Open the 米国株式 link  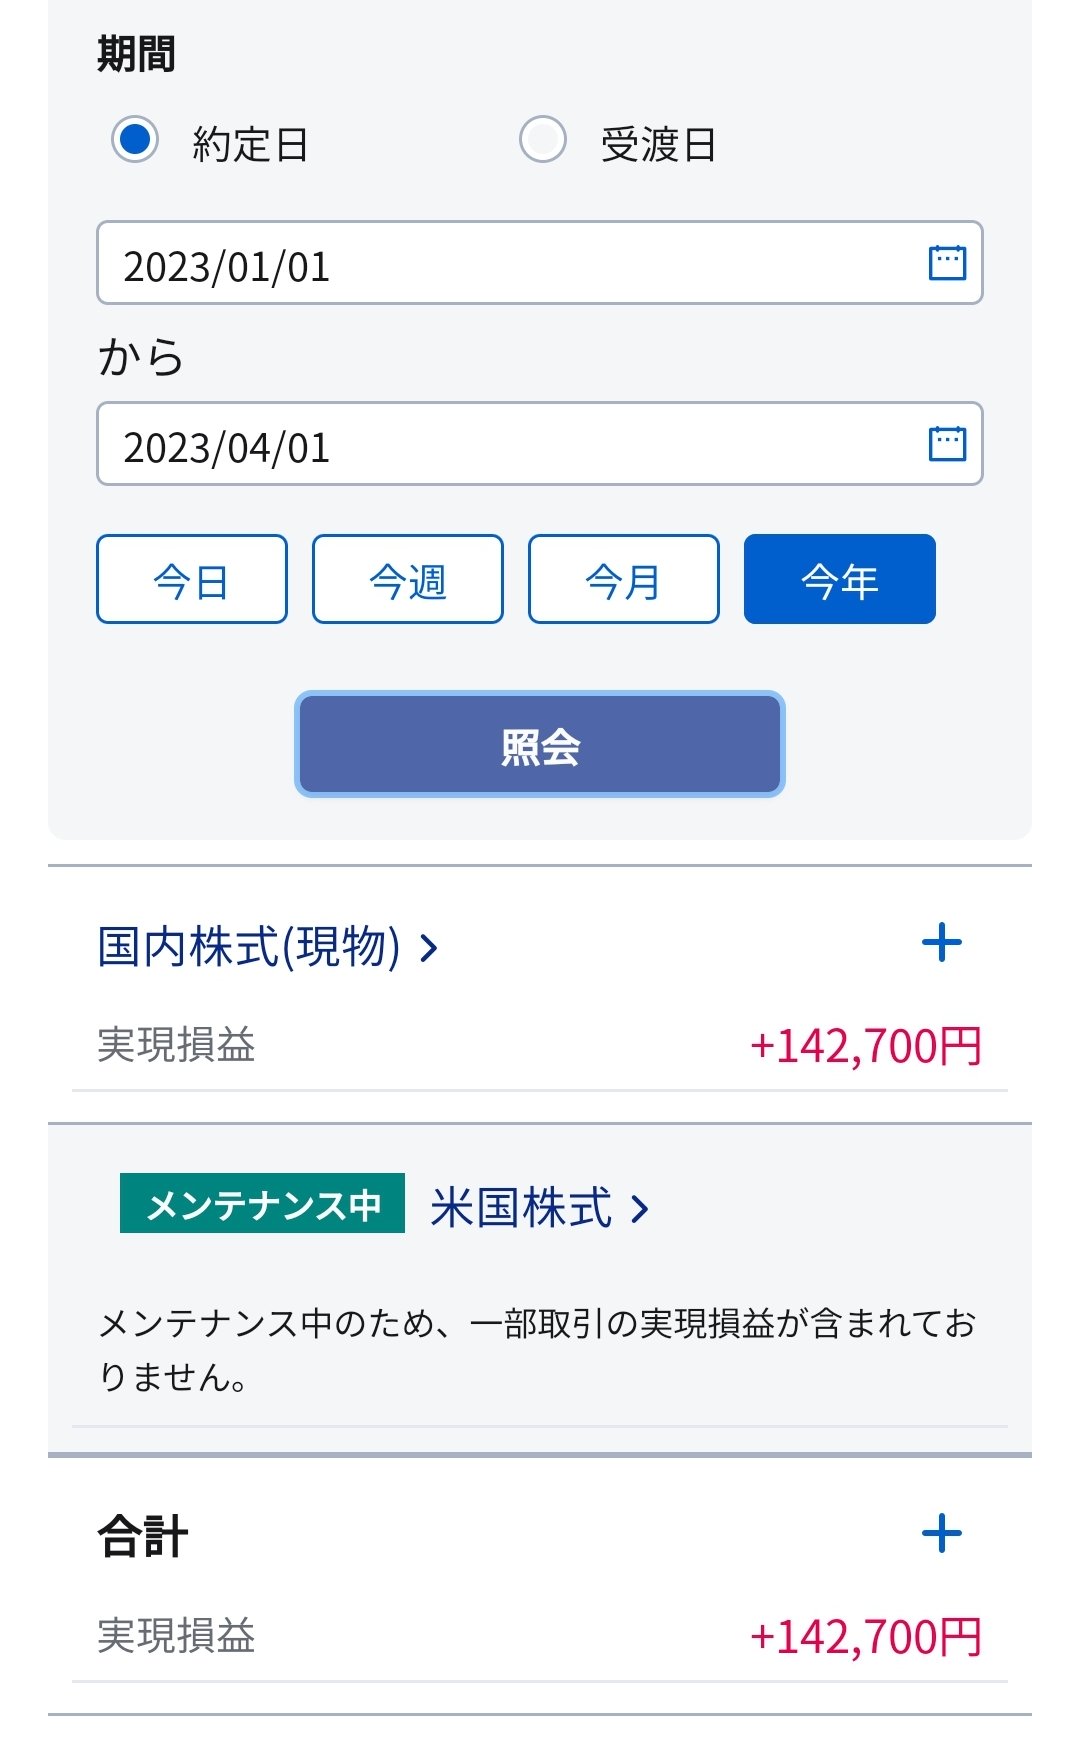pyautogui.click(x=520, y=1207)
